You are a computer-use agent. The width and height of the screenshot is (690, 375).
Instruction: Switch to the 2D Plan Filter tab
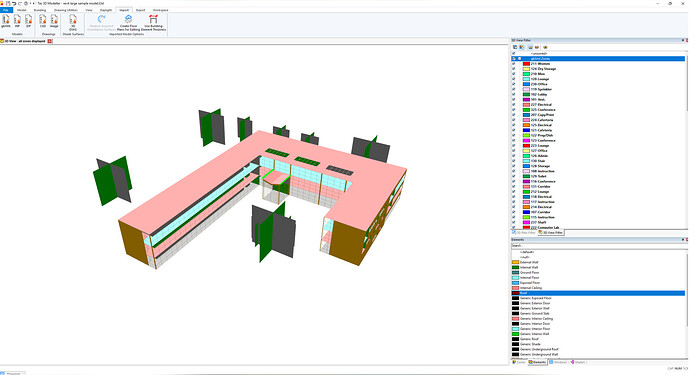524,232
